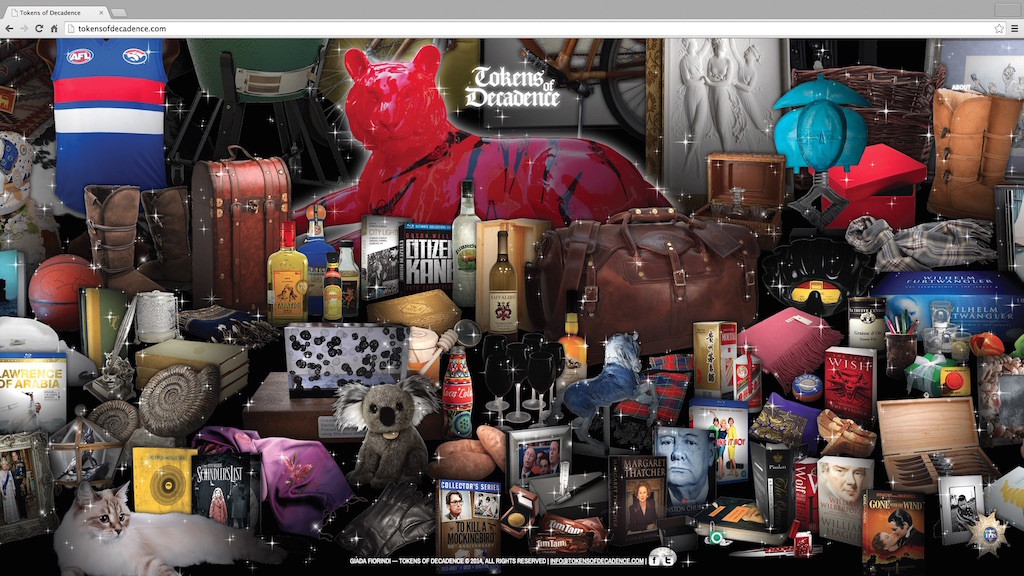
Task: Select the yellow tequila bottle
Action: tap(287, 274)
